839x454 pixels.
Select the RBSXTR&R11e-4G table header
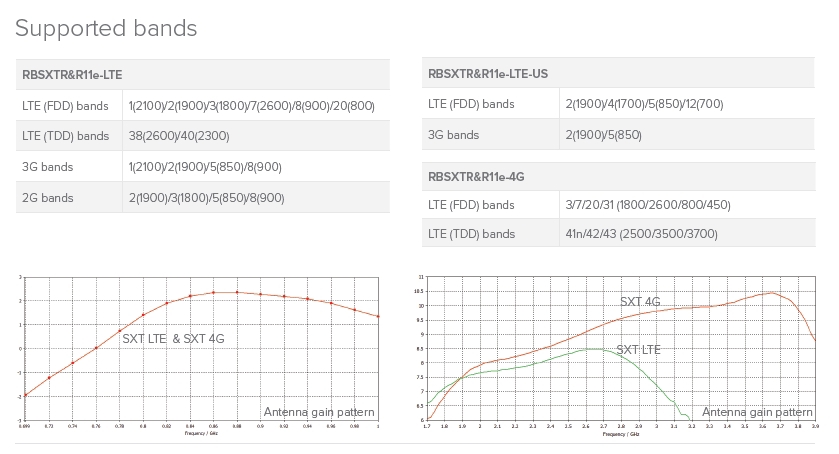(x=476, y=176)
